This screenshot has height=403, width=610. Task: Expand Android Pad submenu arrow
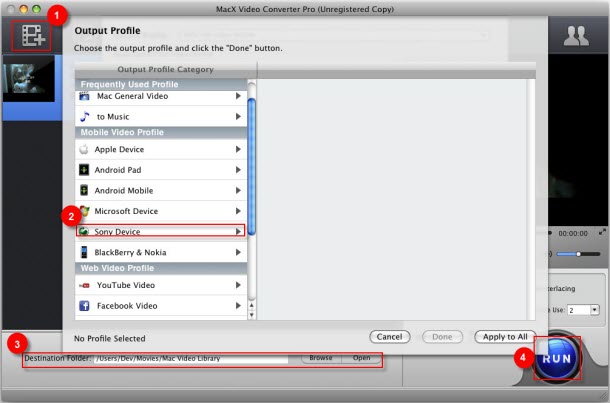tap(238, 170)
